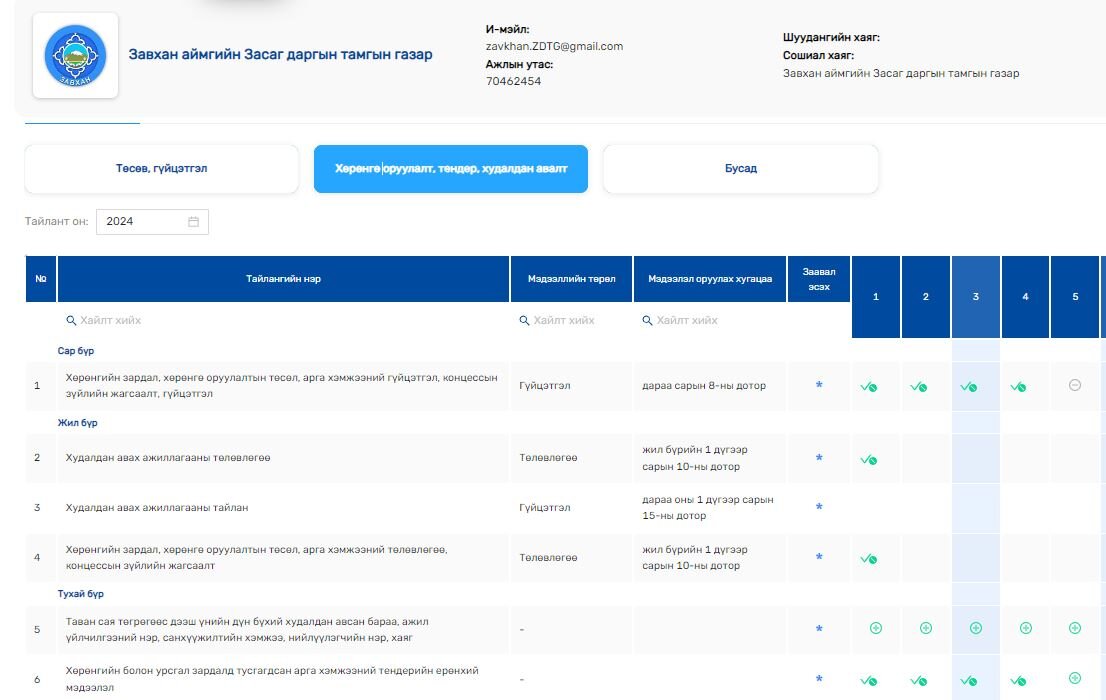Open the Төсөв, гүйцэтгэл tab
Image resolution: width=1106 pixels, height=700 pixels.
click(161, 169)
